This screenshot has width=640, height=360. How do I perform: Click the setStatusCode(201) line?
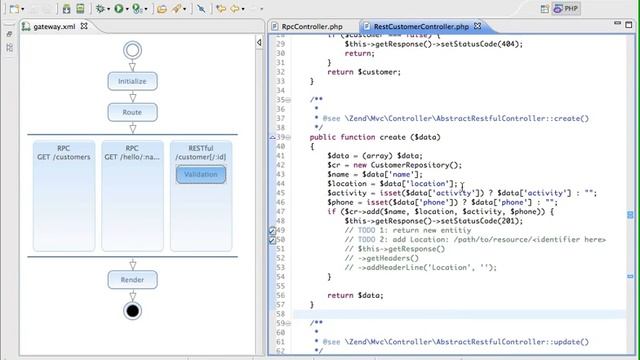tap(433, 221)
